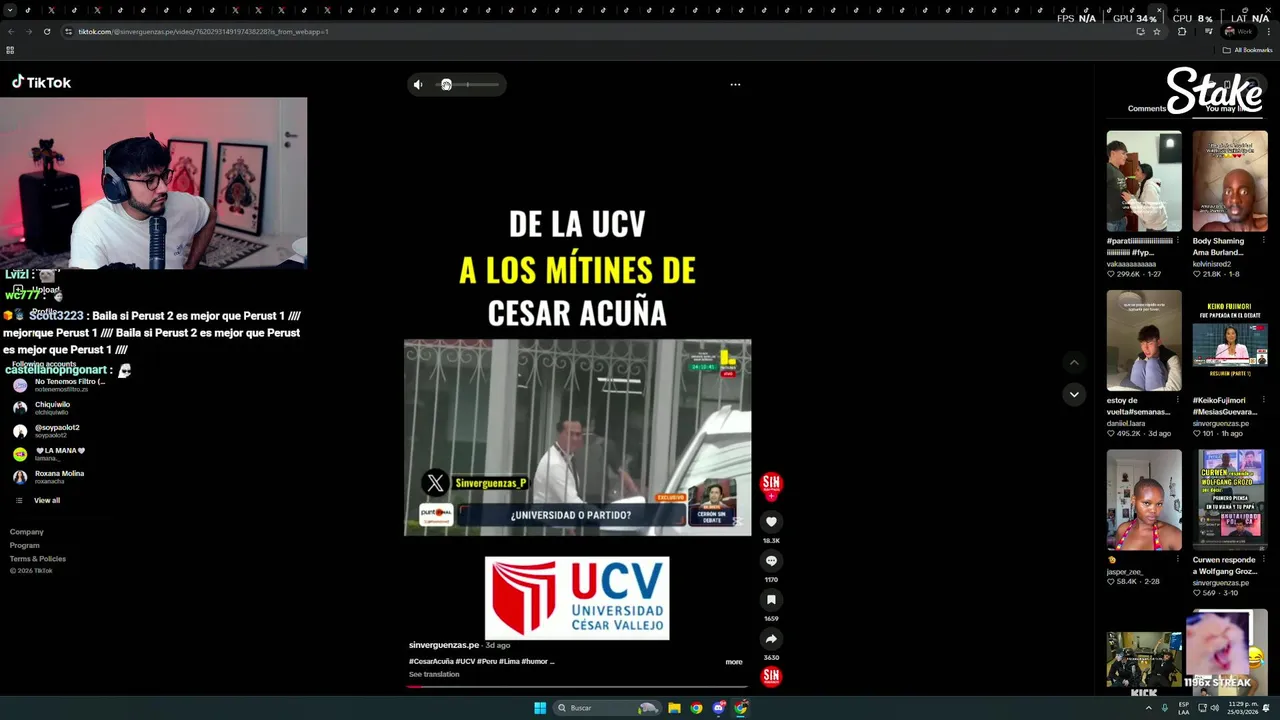Open Google Chrome from the taskbar
This screenshot has width=1280, height=720.
coord(696,708)
